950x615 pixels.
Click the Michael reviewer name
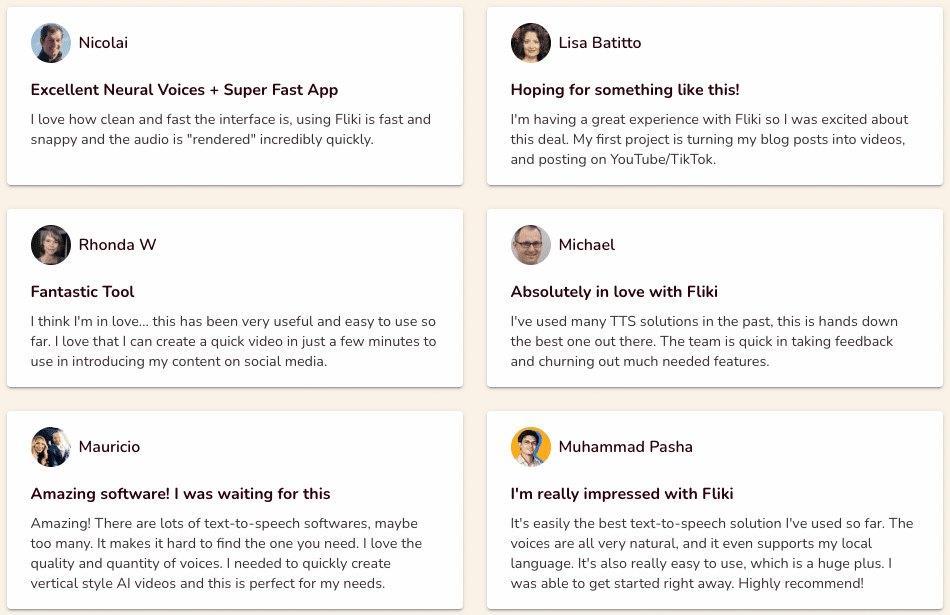586,245
